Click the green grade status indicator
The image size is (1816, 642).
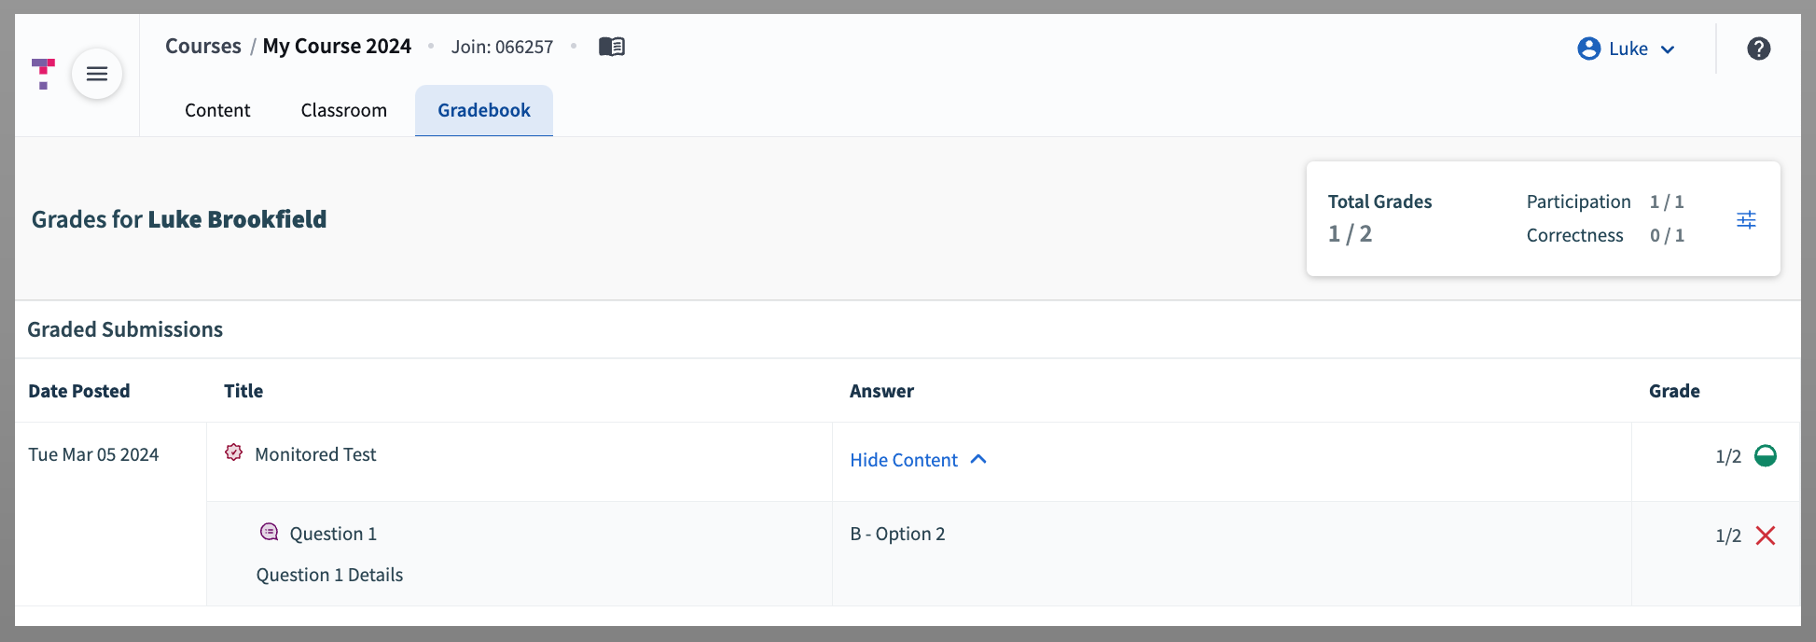coord(1763,455)
